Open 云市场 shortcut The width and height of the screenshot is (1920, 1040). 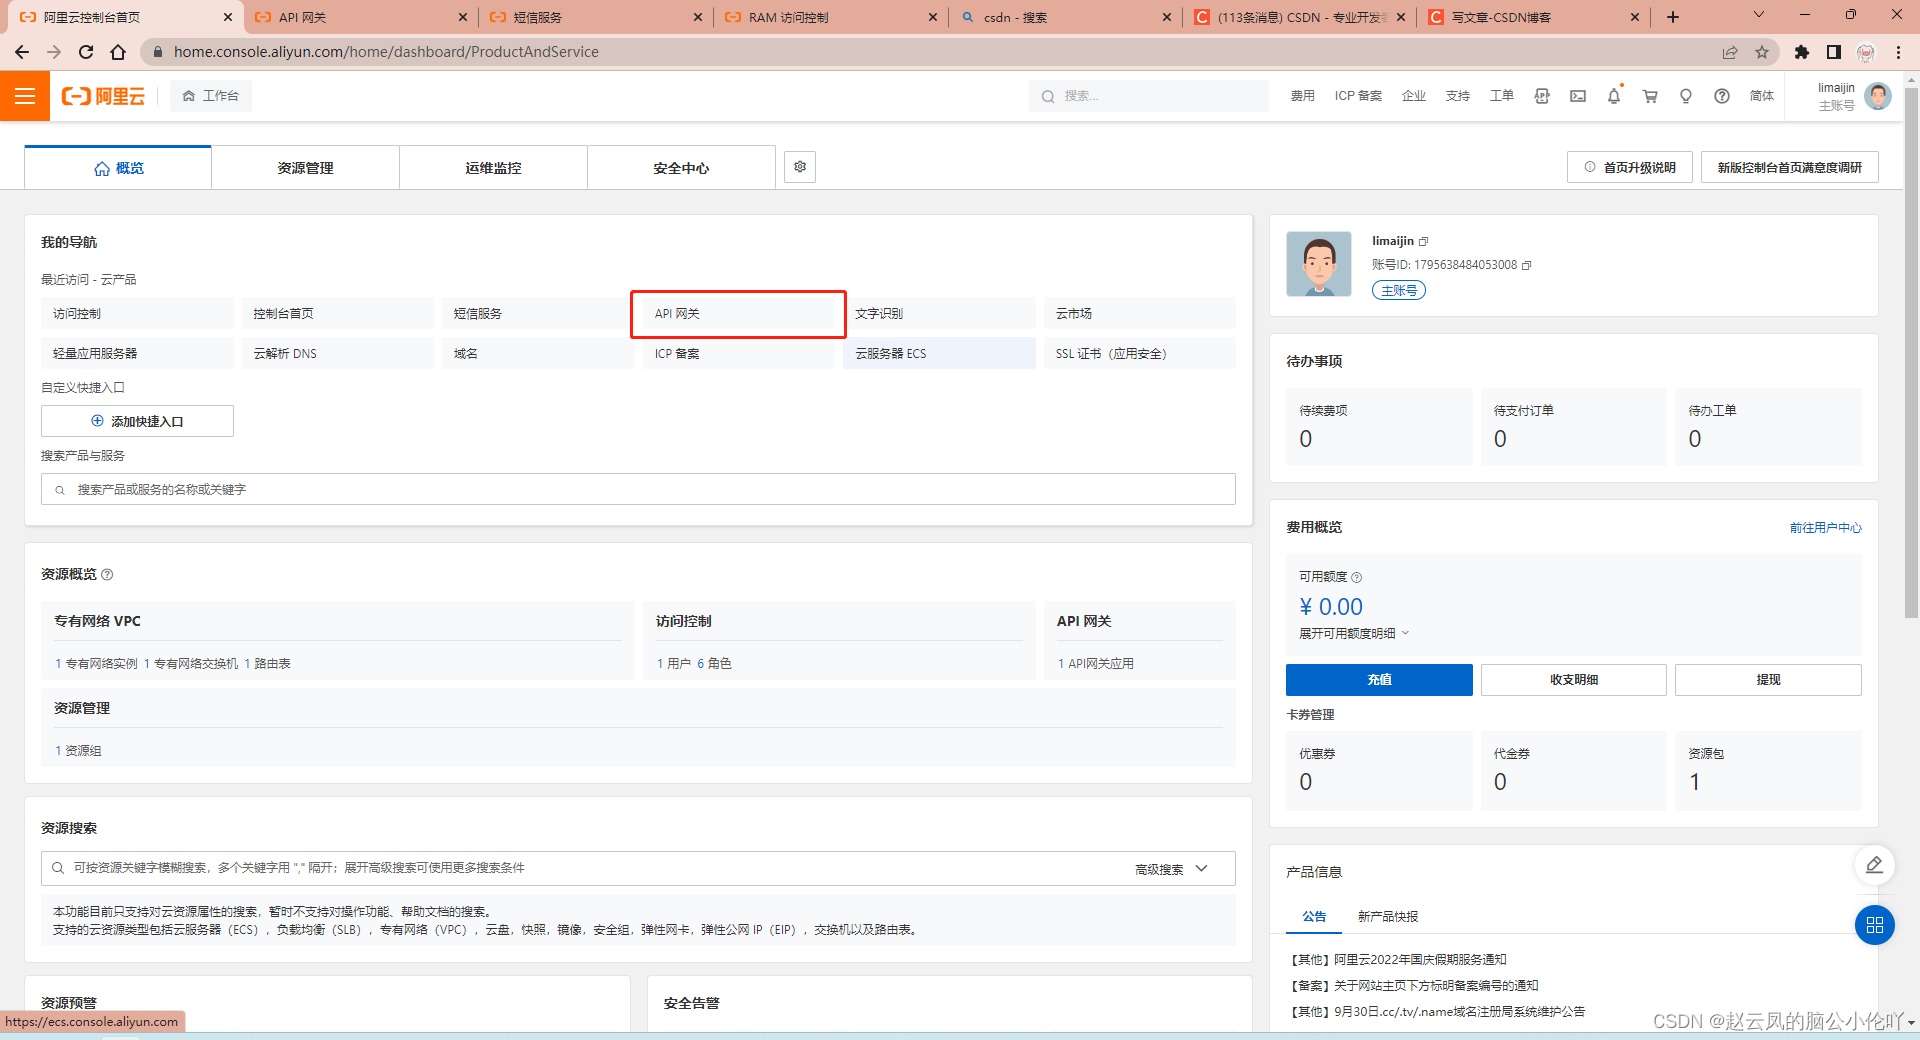[1140, 313]
